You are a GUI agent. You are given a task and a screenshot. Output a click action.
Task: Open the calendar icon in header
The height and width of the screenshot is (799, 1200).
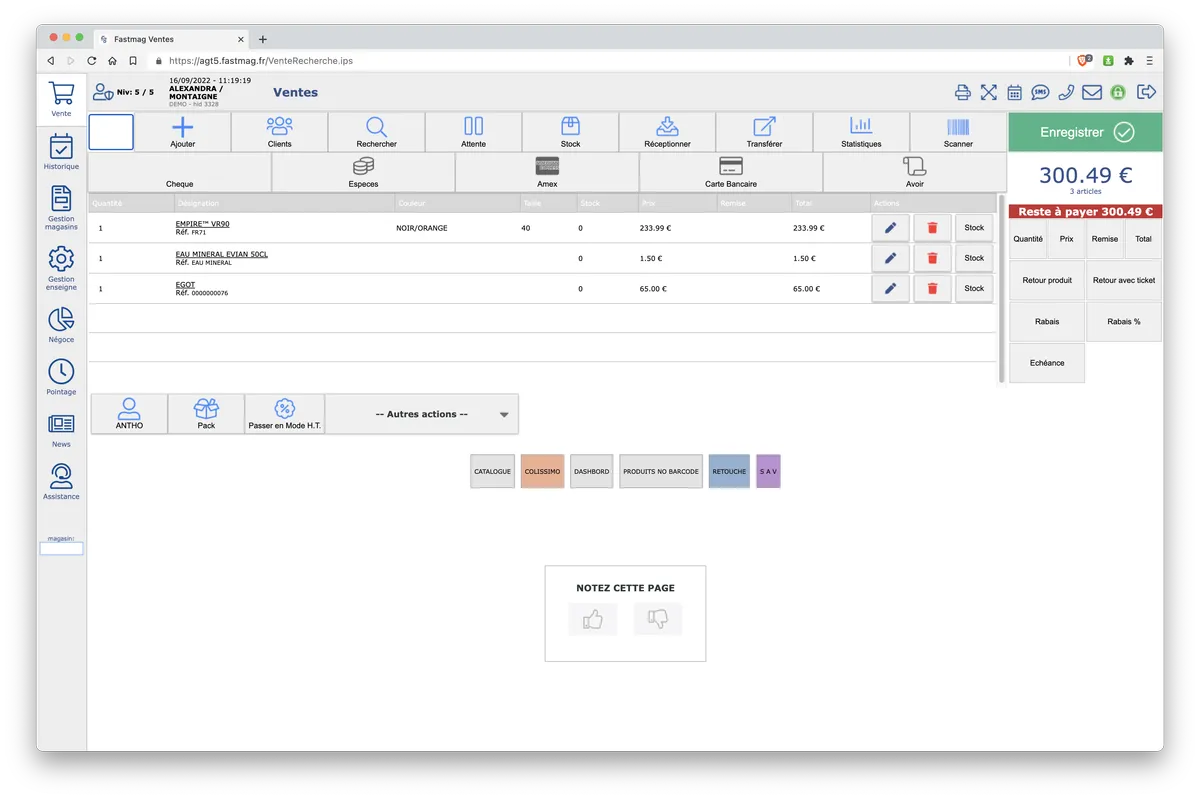[1014, 92]
